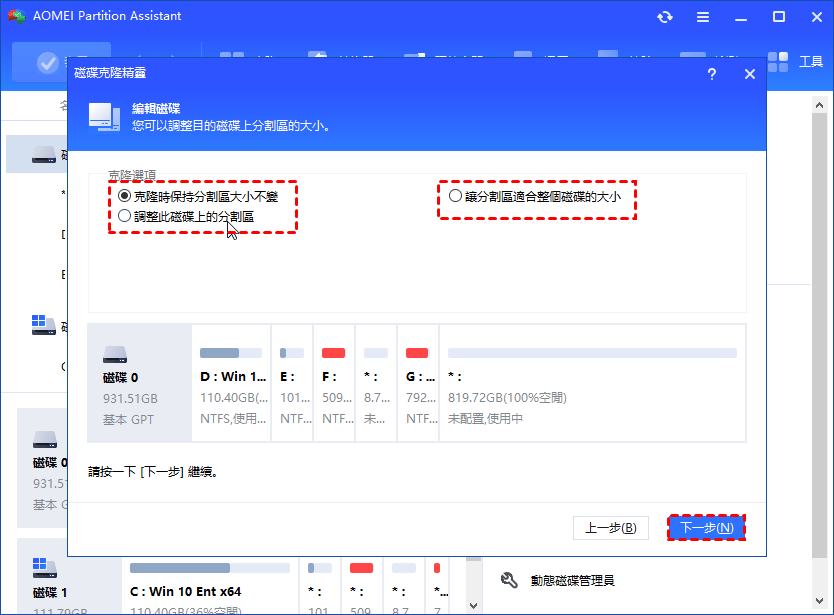Click the apply checkmark icon in main toolbar
The height and width of the screenshot is (615, 834).
click(x=48, y=63)
